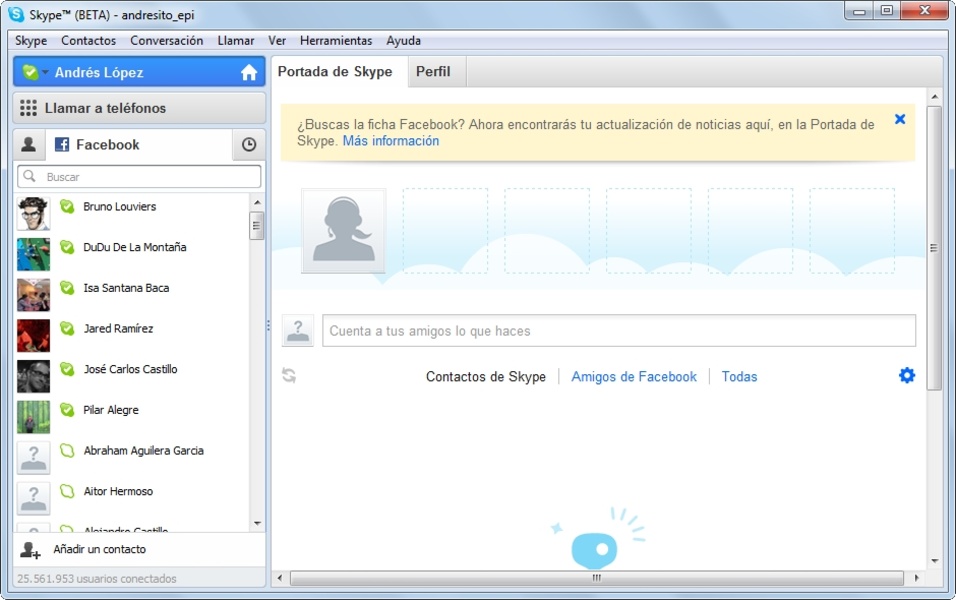The height and width of the screenshot is (600, 956).
Task: Click the Buscar search field
Action: click(140, 177)
